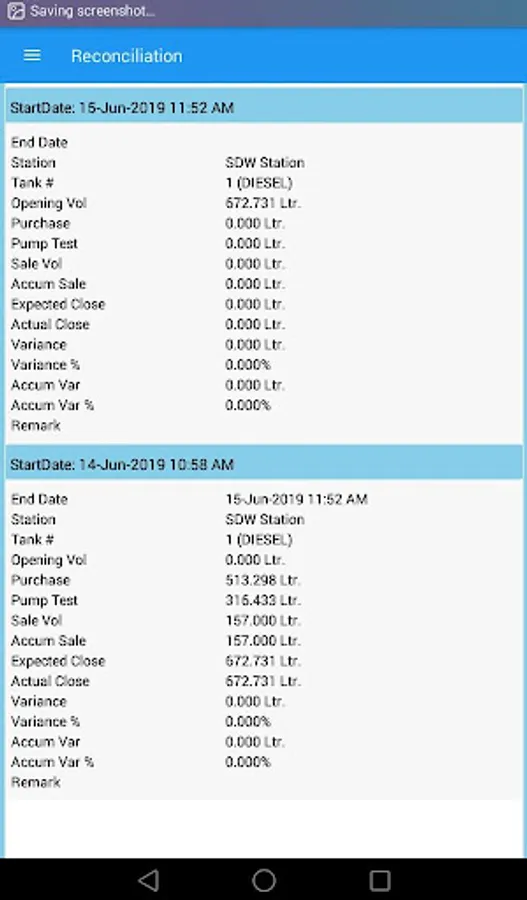527x900 pixels.
Task: Tap the Remark label in first record
Action: 36,426
